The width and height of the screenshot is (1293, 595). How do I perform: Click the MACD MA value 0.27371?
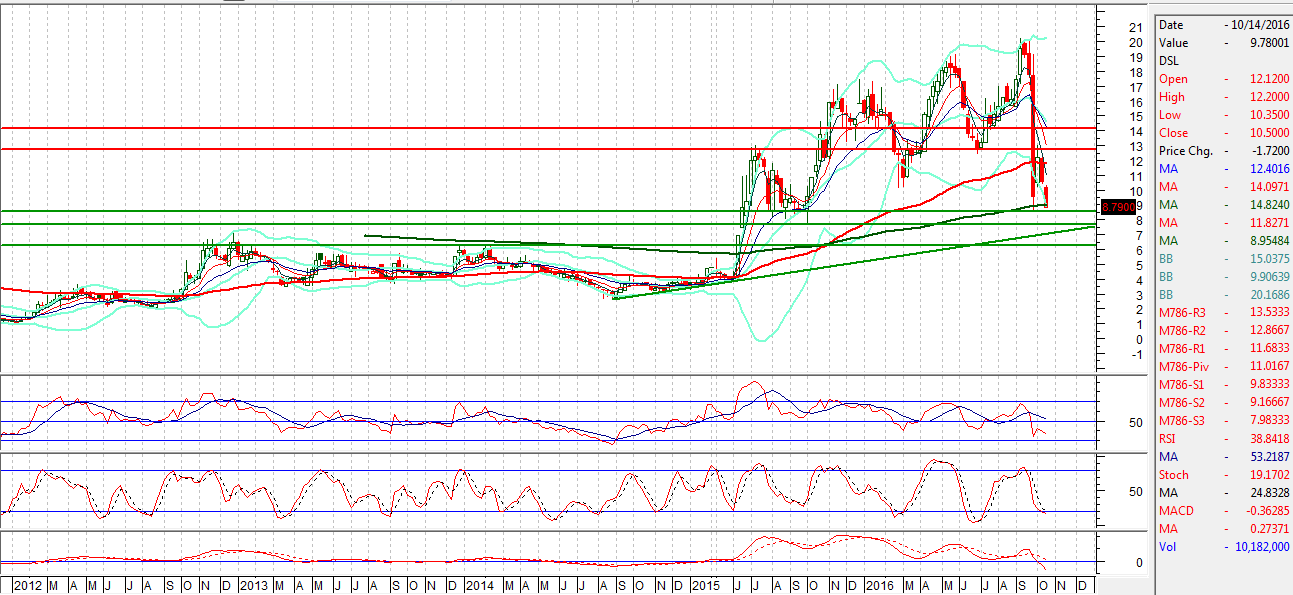(1268, 529)
